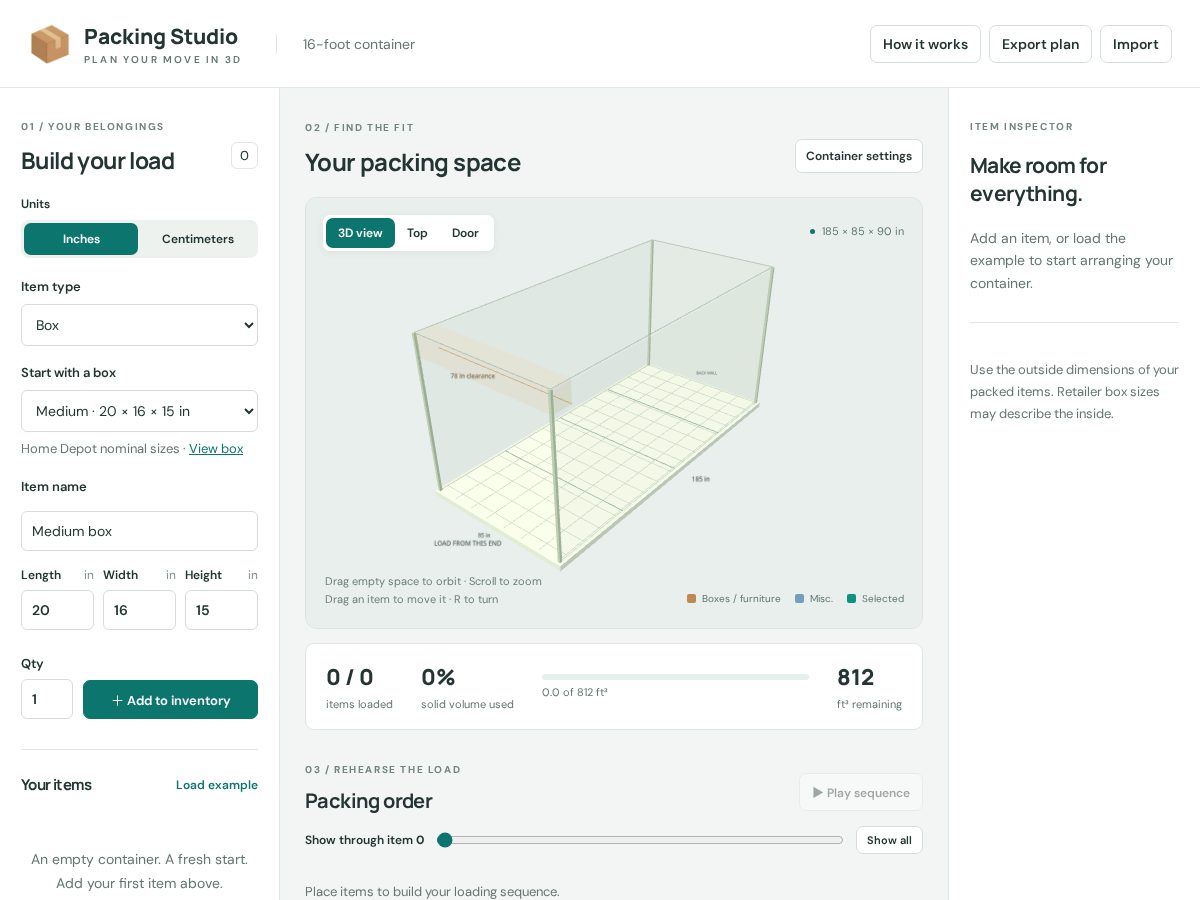Click the Height input field

[x=221, y=610]
